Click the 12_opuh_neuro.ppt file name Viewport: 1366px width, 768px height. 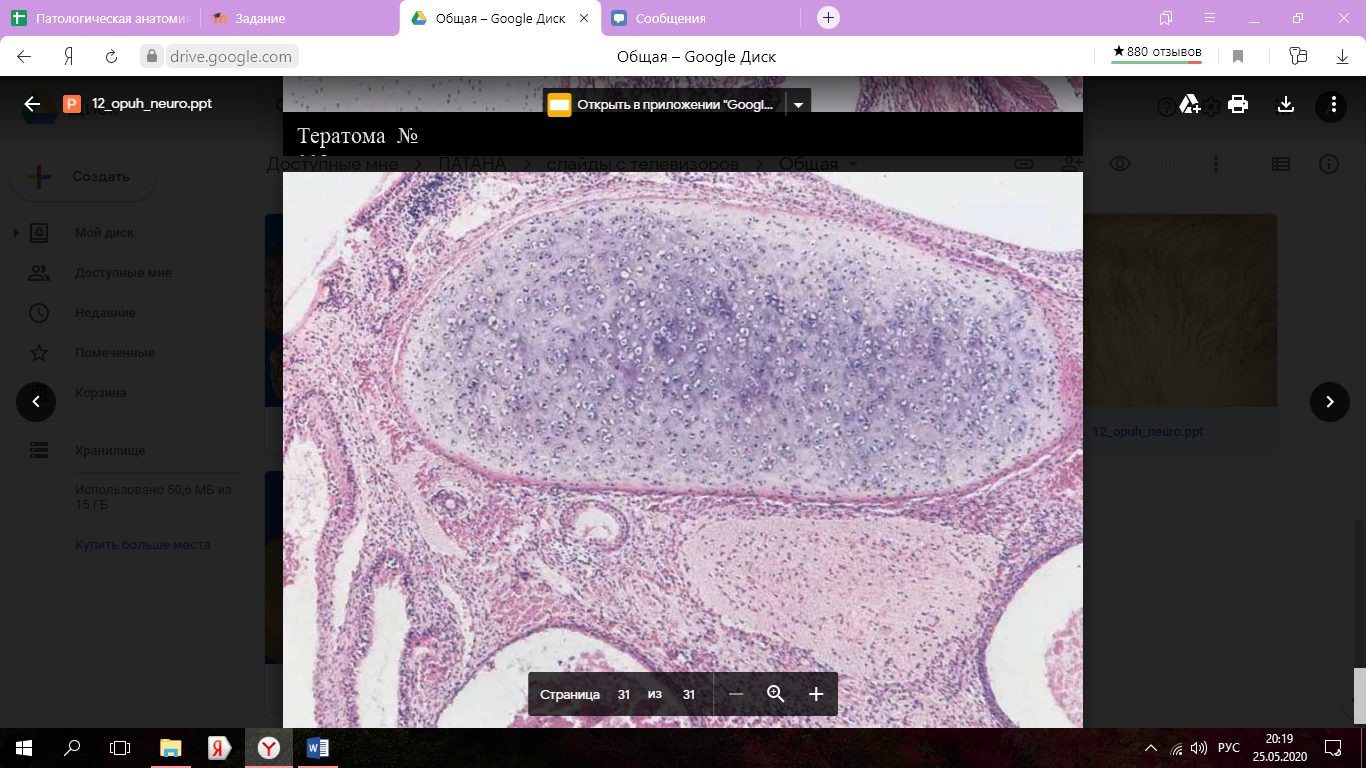152,104
